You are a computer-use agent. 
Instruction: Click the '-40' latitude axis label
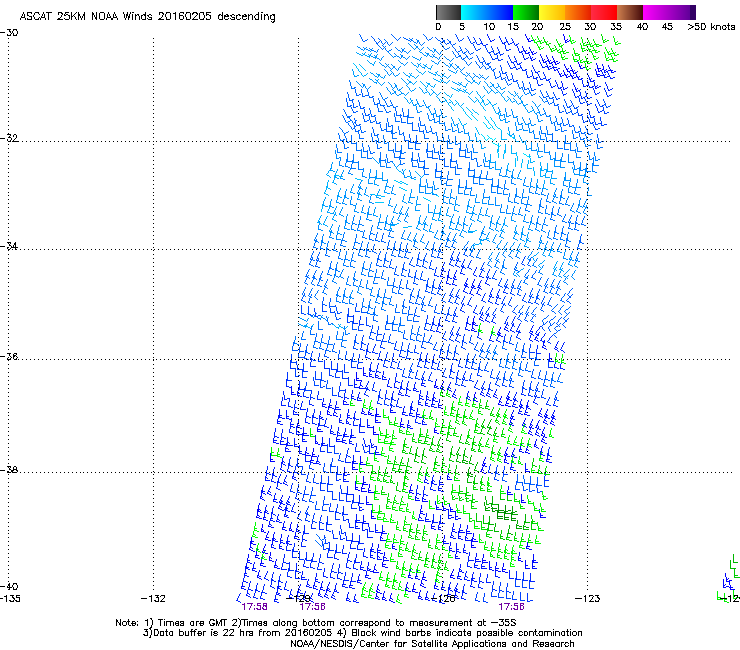point(9,586)
